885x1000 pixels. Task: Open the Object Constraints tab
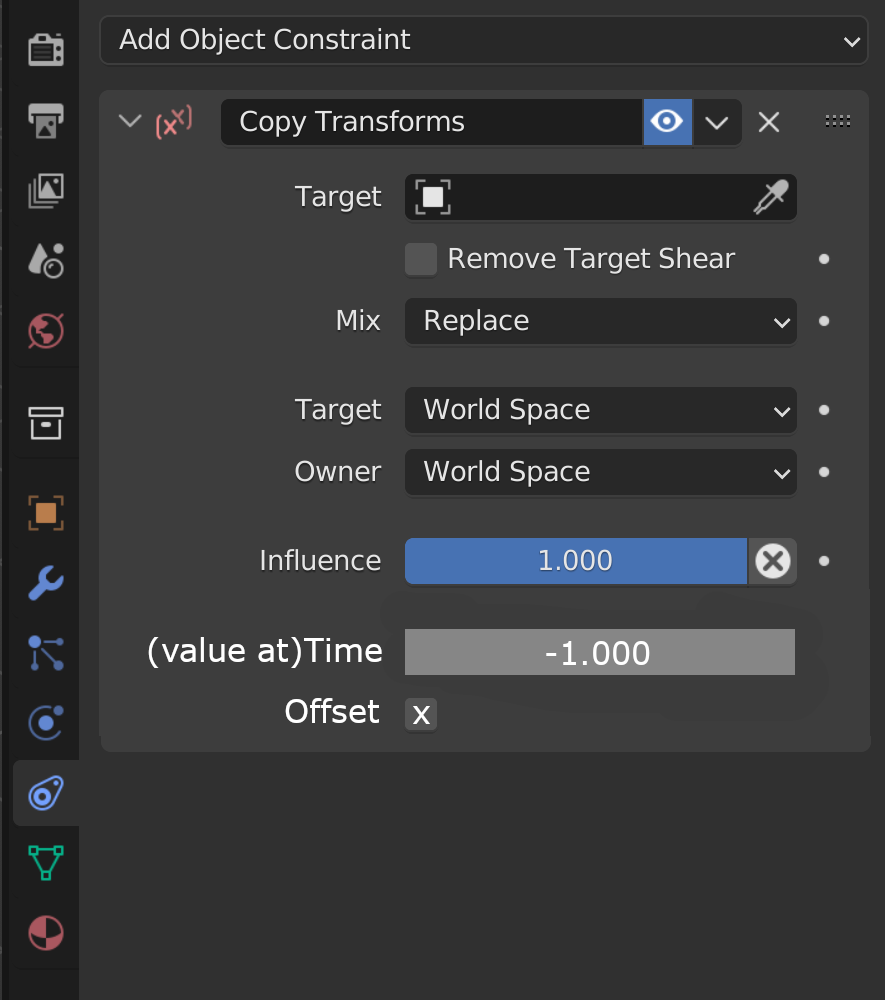click(46, 793)
